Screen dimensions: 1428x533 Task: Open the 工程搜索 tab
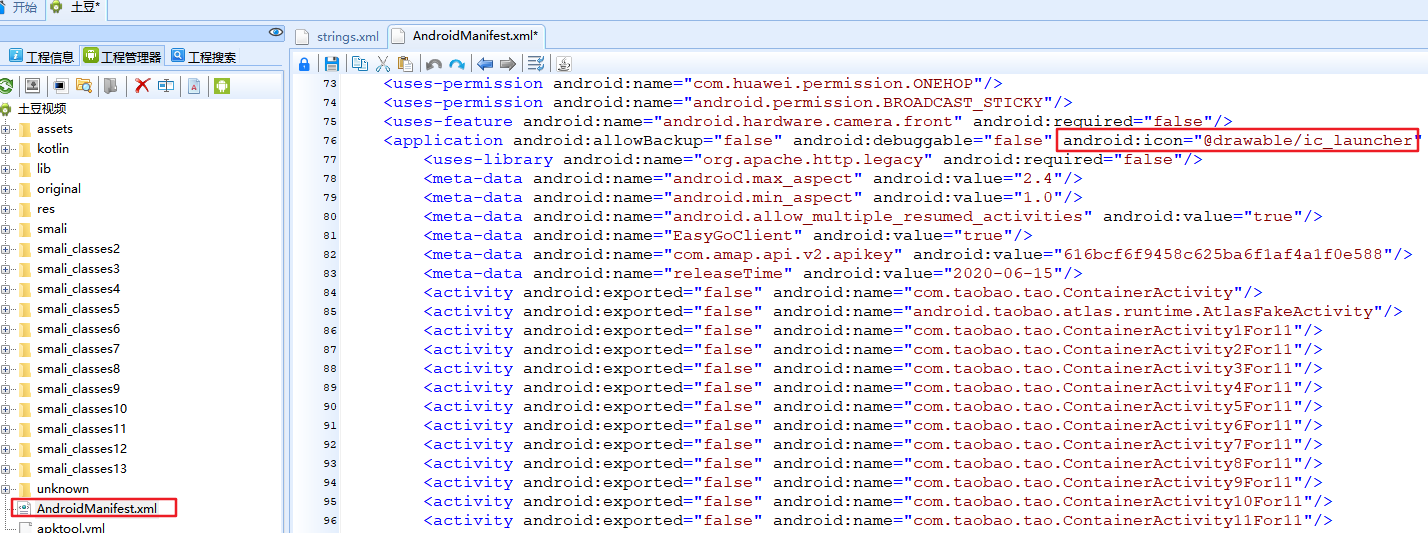[x=204, y=57]
